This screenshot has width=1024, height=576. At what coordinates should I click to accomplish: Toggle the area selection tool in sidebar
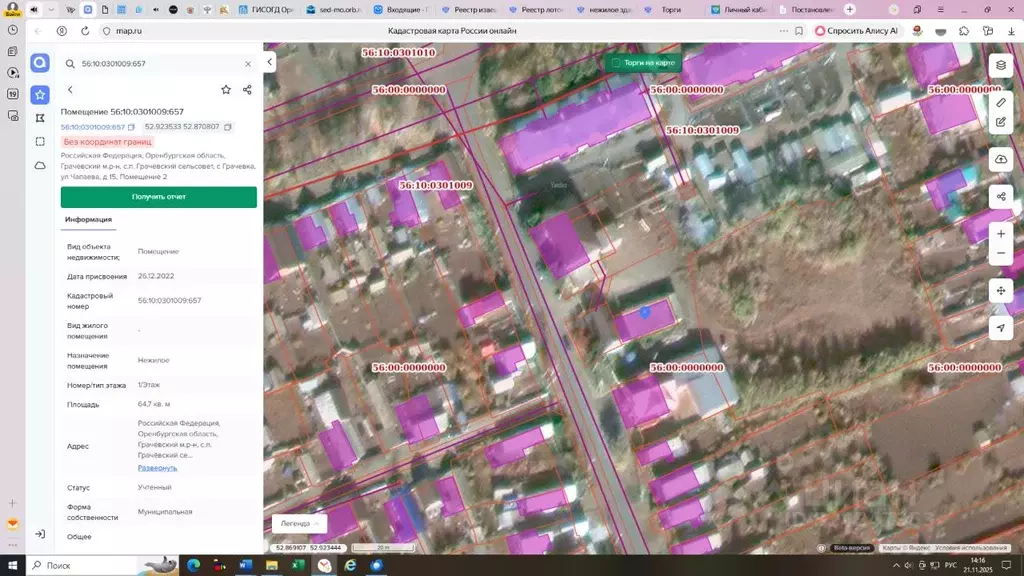(40, 141)
